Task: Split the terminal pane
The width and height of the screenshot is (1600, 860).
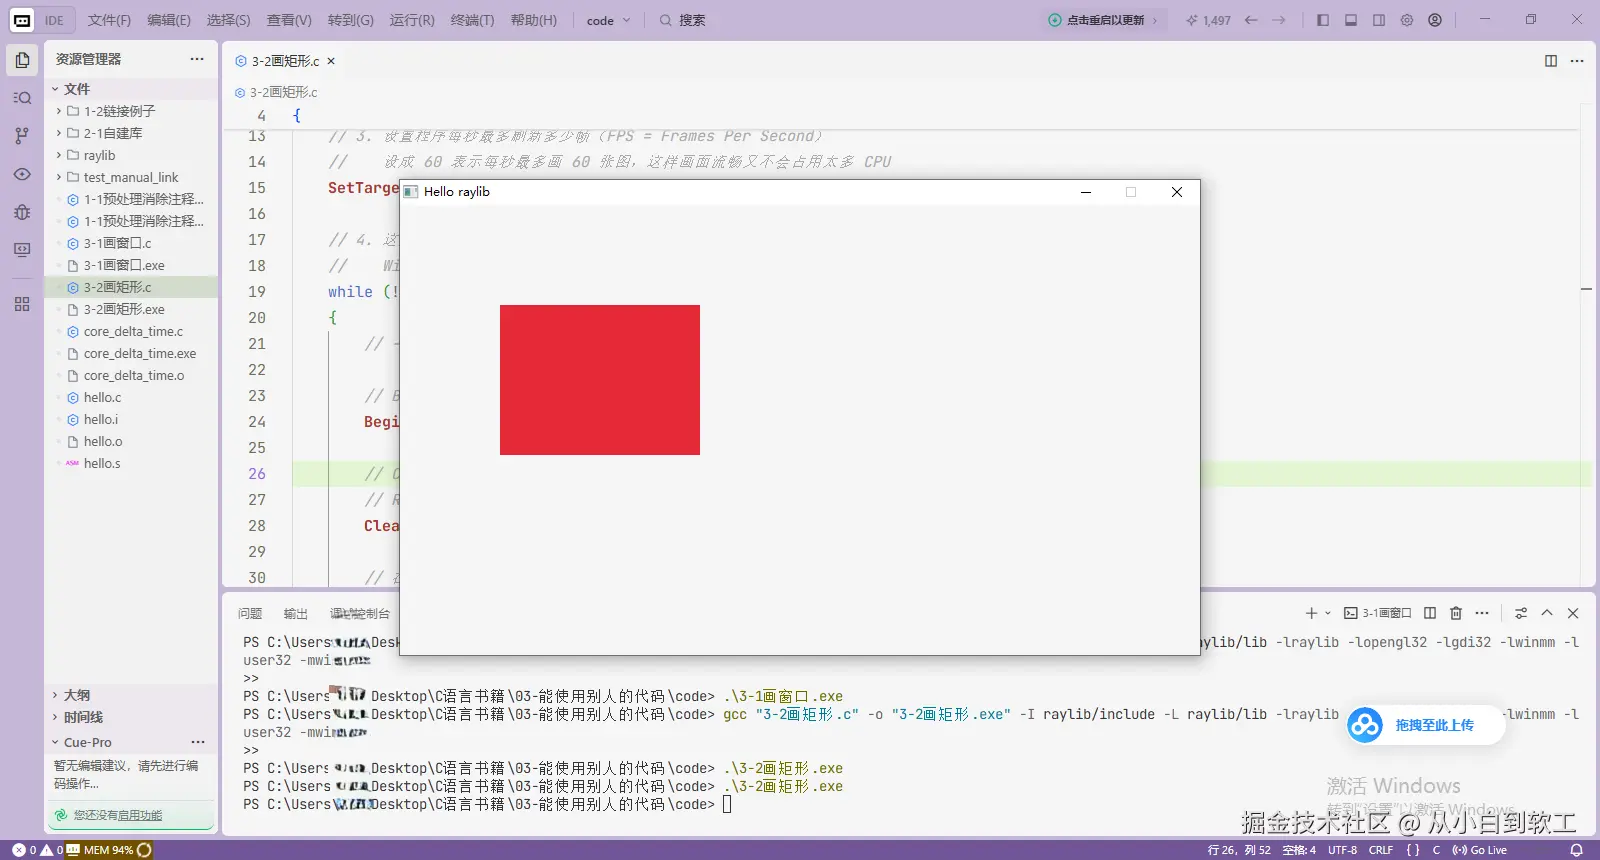Action: (x=1430, y=613)
